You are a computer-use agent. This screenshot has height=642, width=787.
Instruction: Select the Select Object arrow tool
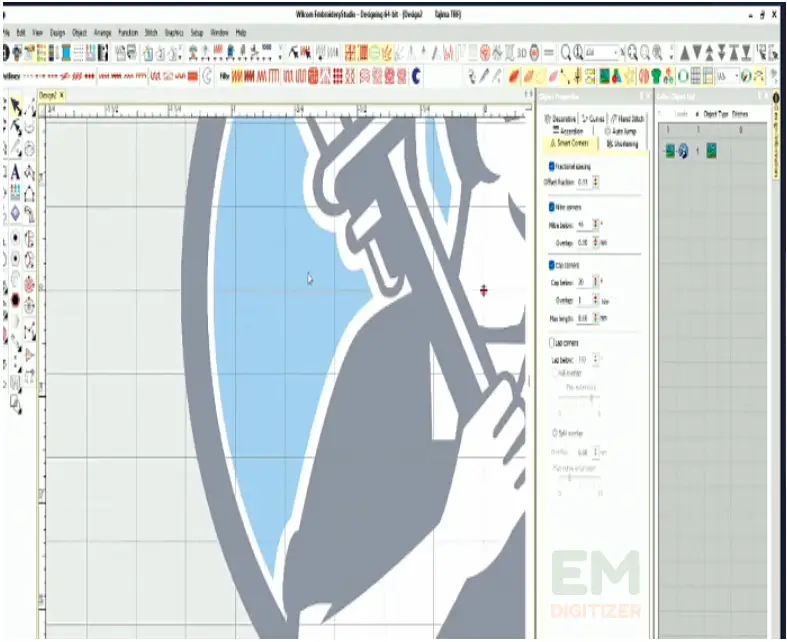pyautogui.click(x=16, y=106)
